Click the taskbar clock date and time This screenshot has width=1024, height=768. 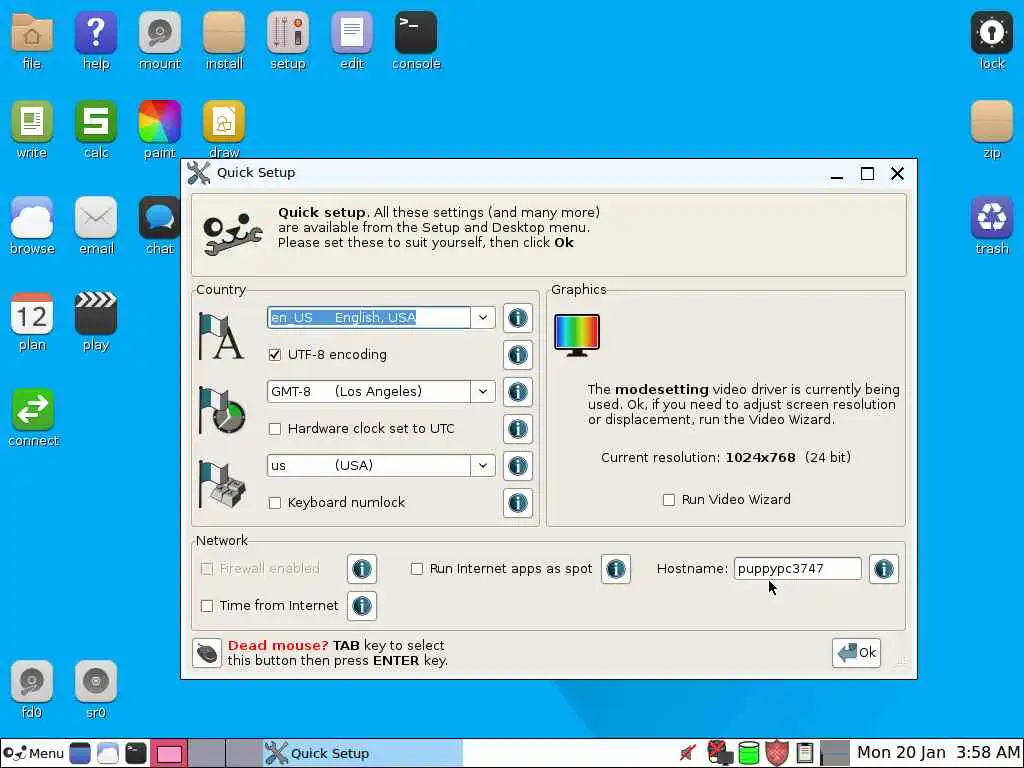(938, 752)
